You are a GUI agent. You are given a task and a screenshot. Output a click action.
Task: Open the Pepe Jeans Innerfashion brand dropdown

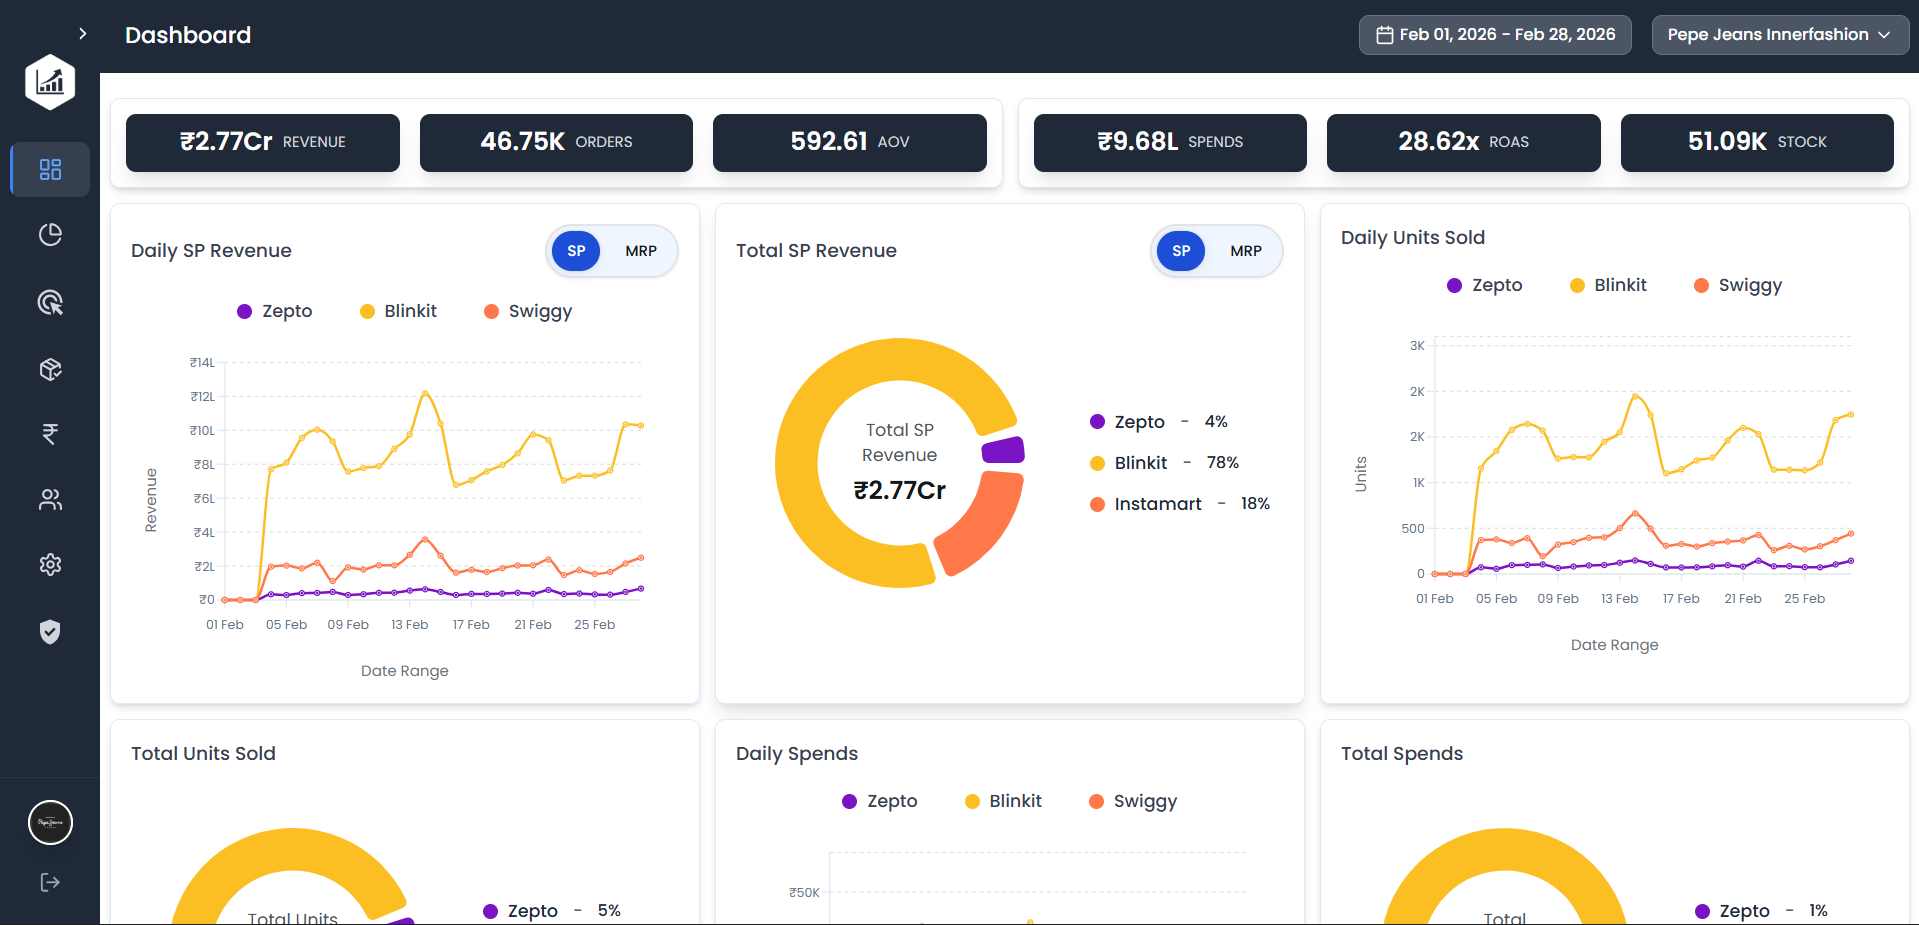click(x=1780, y=35)
